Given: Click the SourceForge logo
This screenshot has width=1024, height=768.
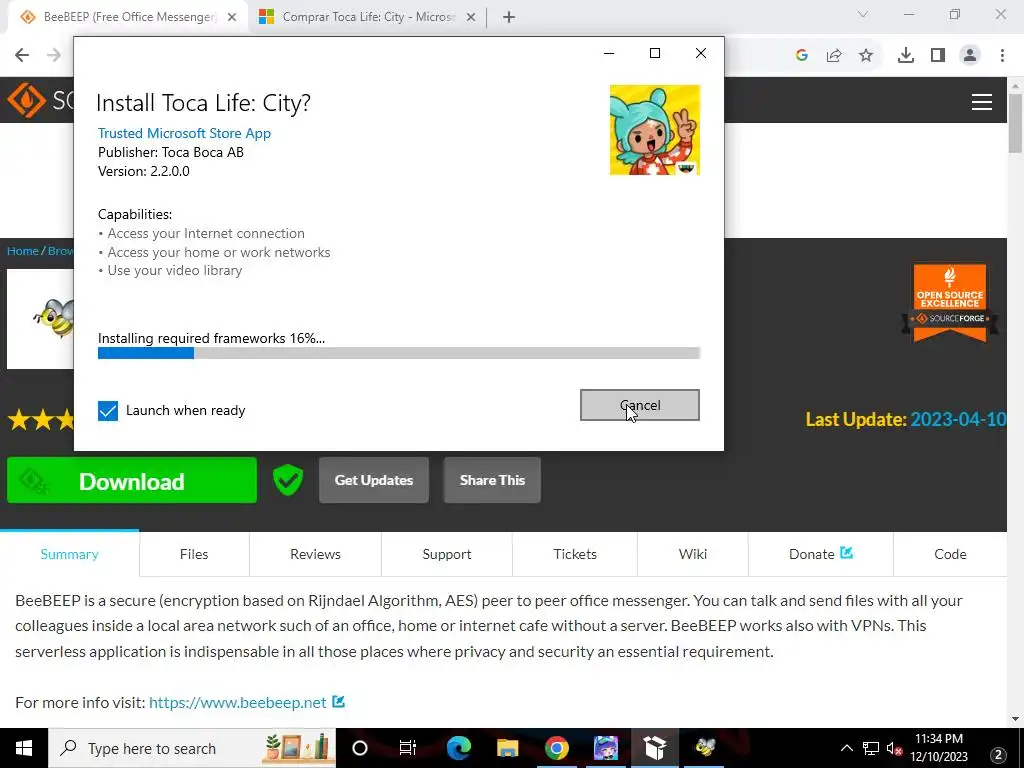Looking at the screenshot, I should click(40, 100).
